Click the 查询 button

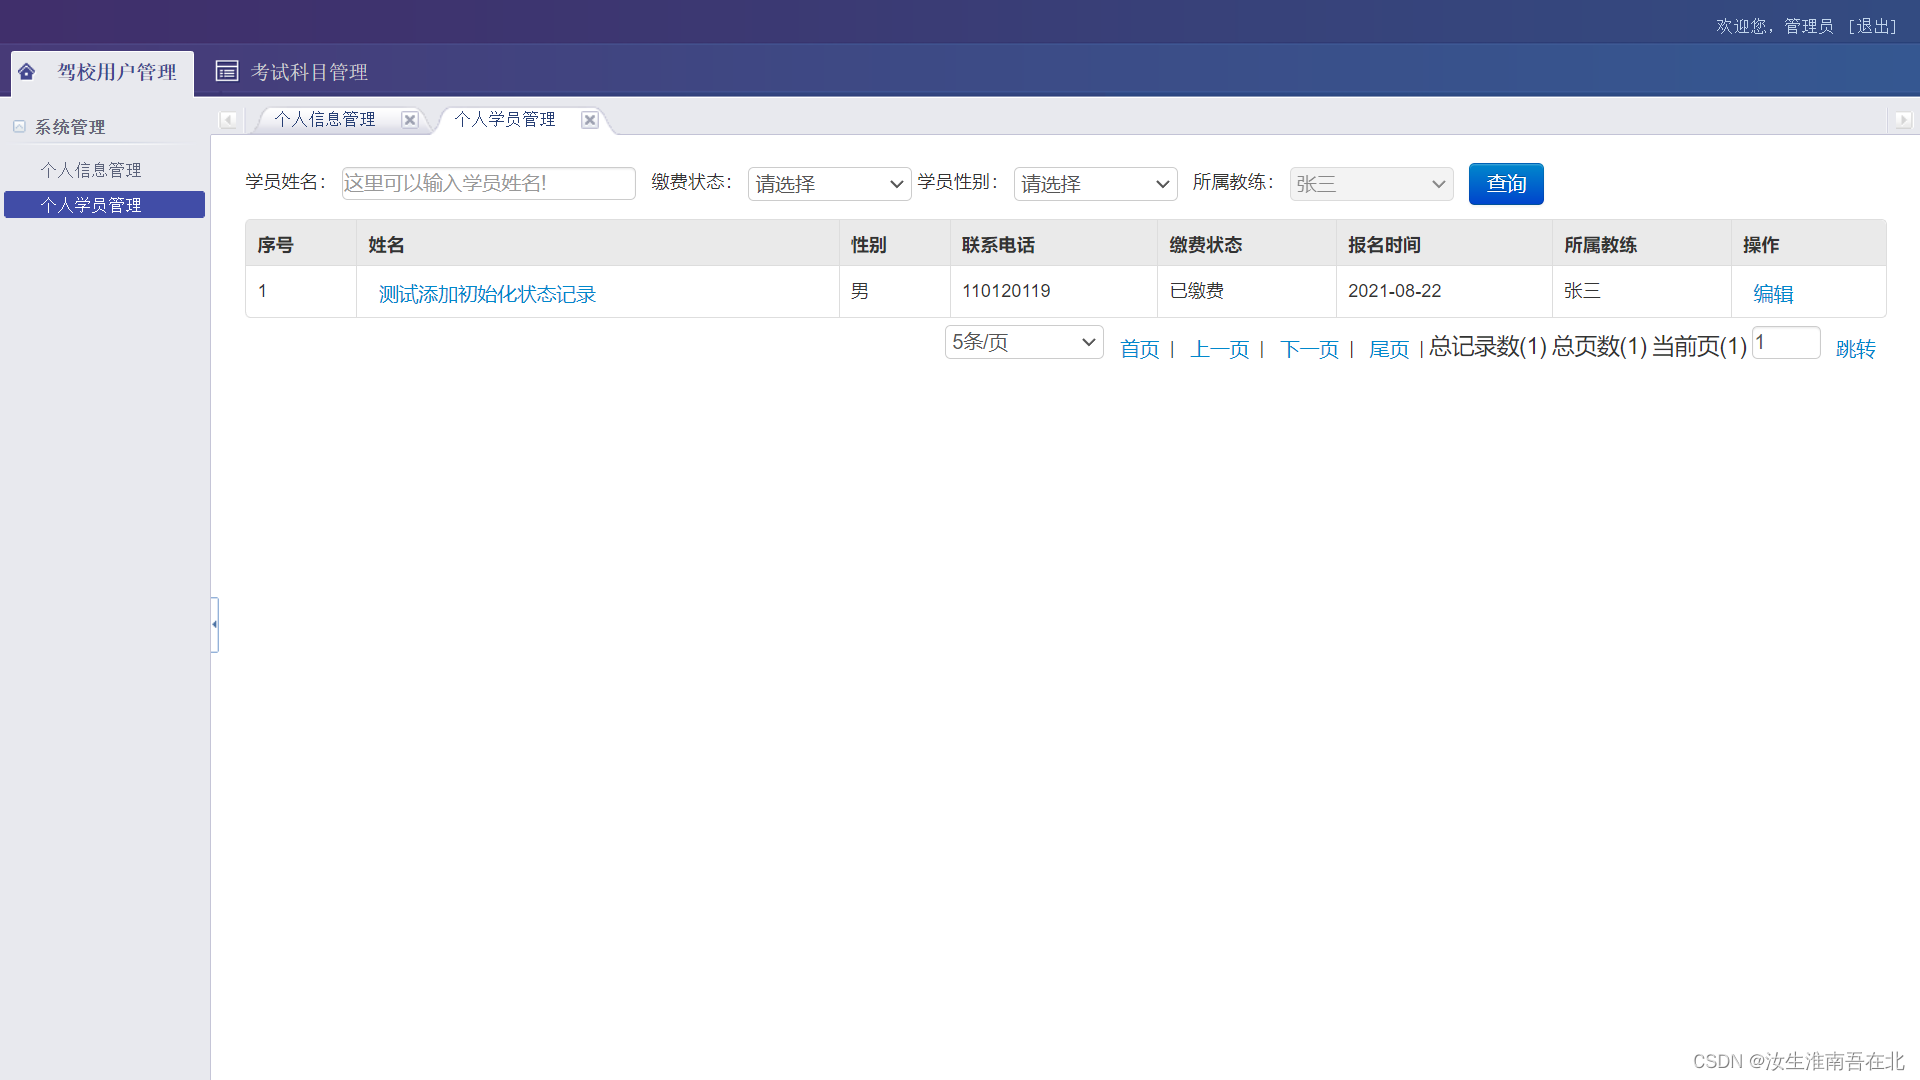(1506, 184)
